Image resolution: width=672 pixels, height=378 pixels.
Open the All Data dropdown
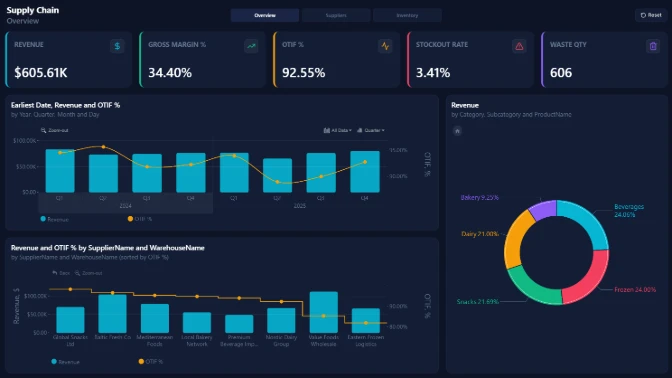point(338,130)
